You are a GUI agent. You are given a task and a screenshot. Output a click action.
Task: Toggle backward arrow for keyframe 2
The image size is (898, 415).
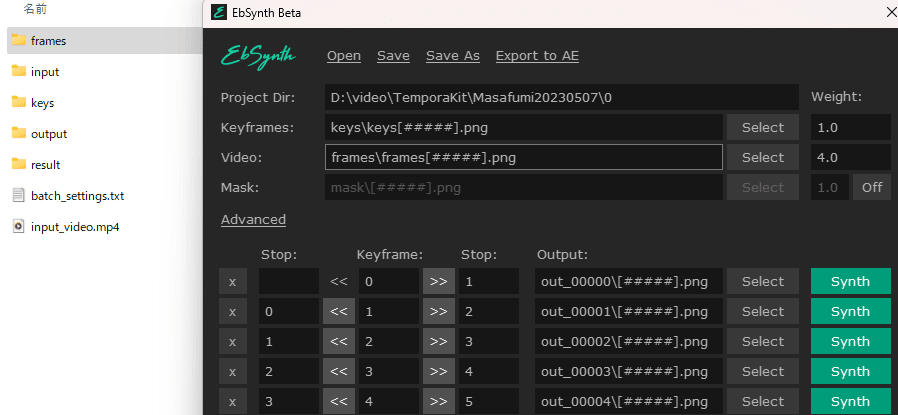339,341
